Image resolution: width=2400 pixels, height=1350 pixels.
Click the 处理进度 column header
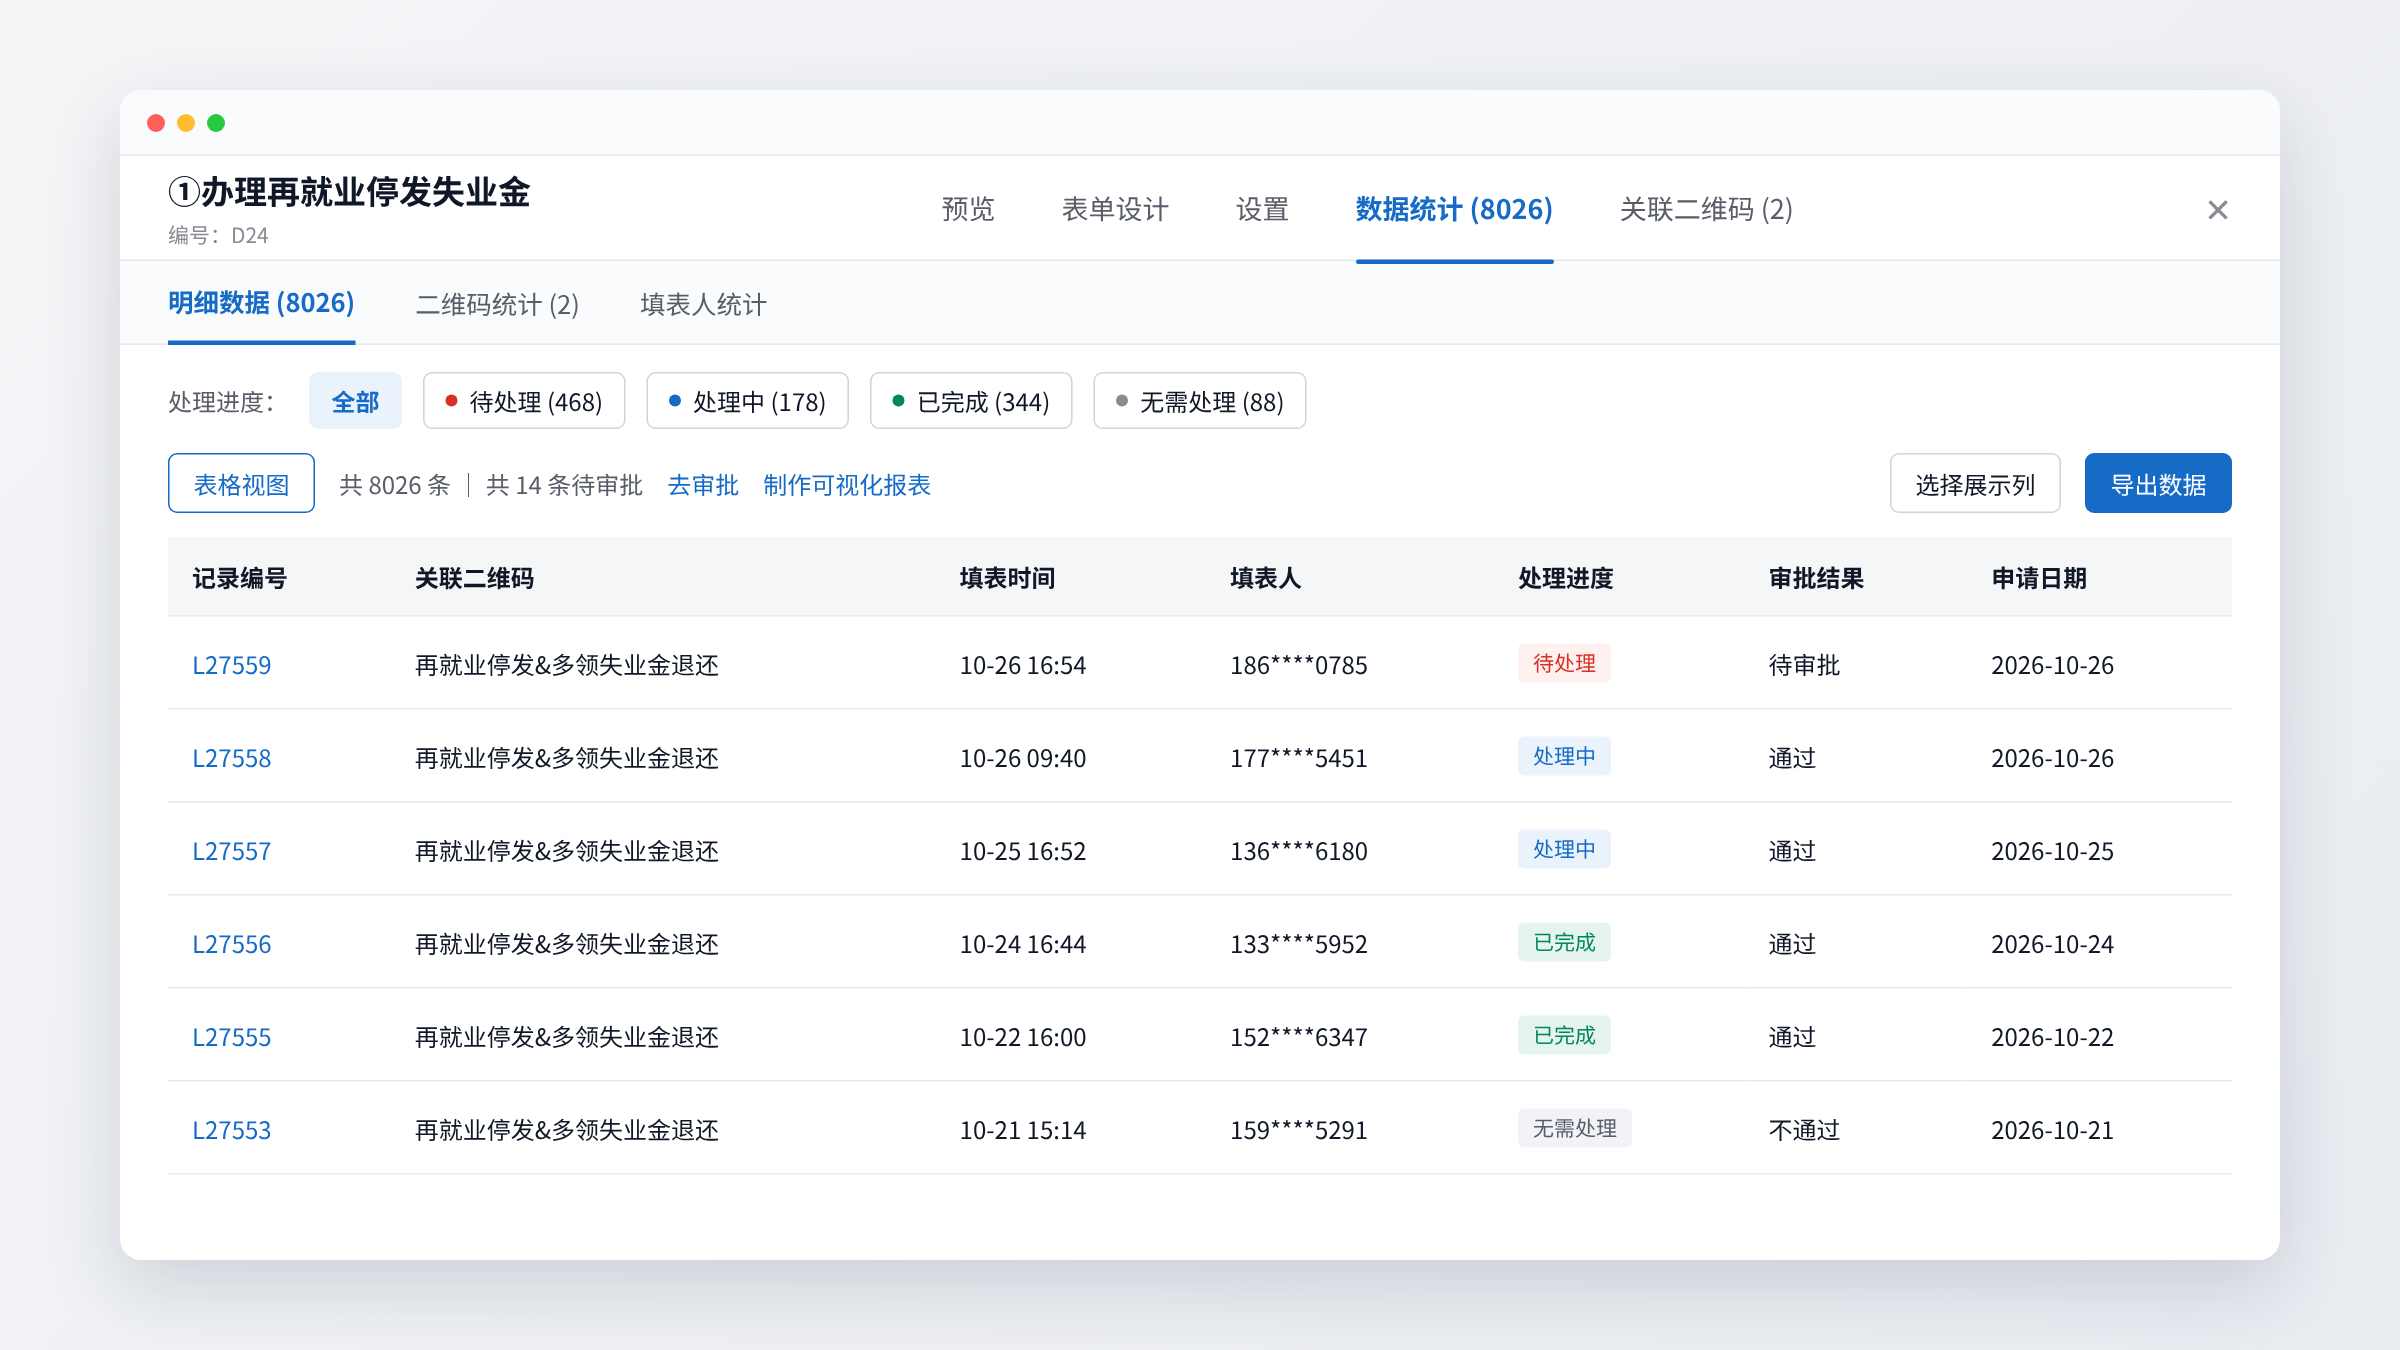(x=1566, y=578)
